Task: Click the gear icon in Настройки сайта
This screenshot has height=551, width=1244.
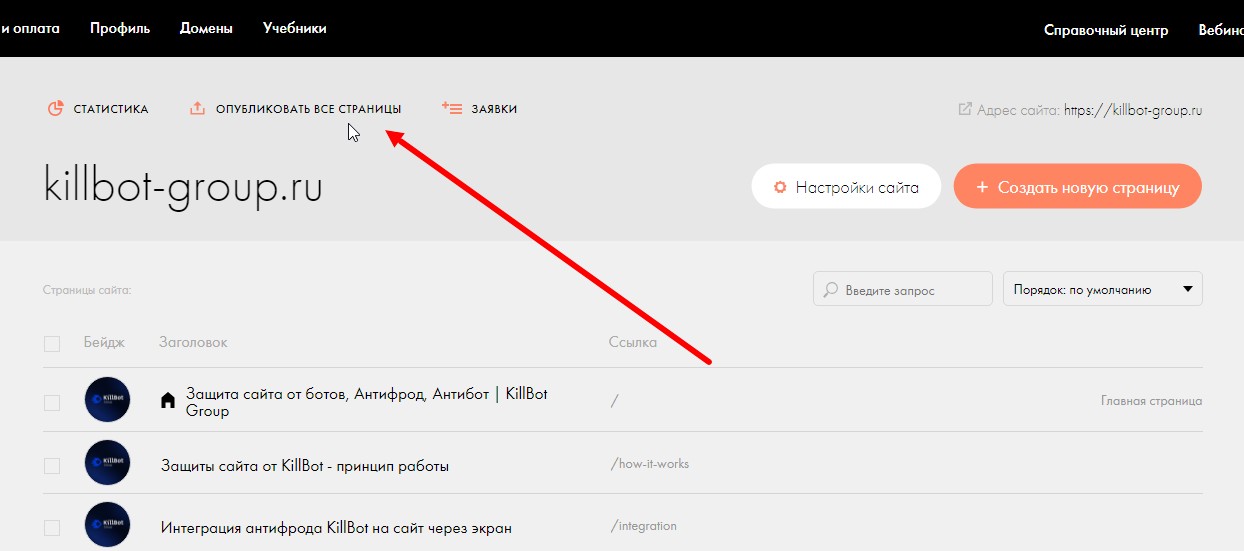Action: (x=781, y=187)
